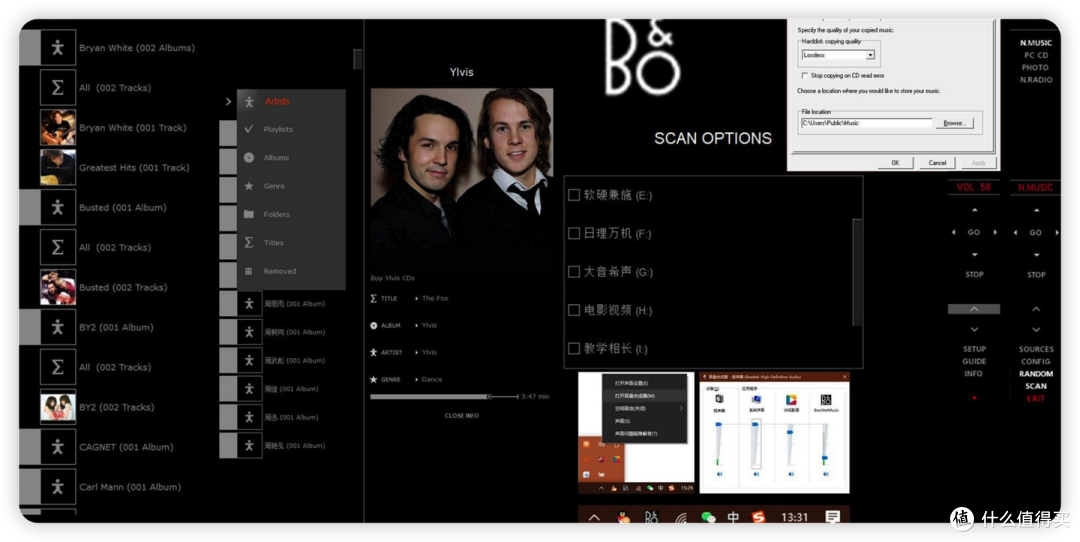Open WeChat icon in 13:31 taskbar
The width and height of the screenshot is (1080, 542).
[x=708, y=517]
